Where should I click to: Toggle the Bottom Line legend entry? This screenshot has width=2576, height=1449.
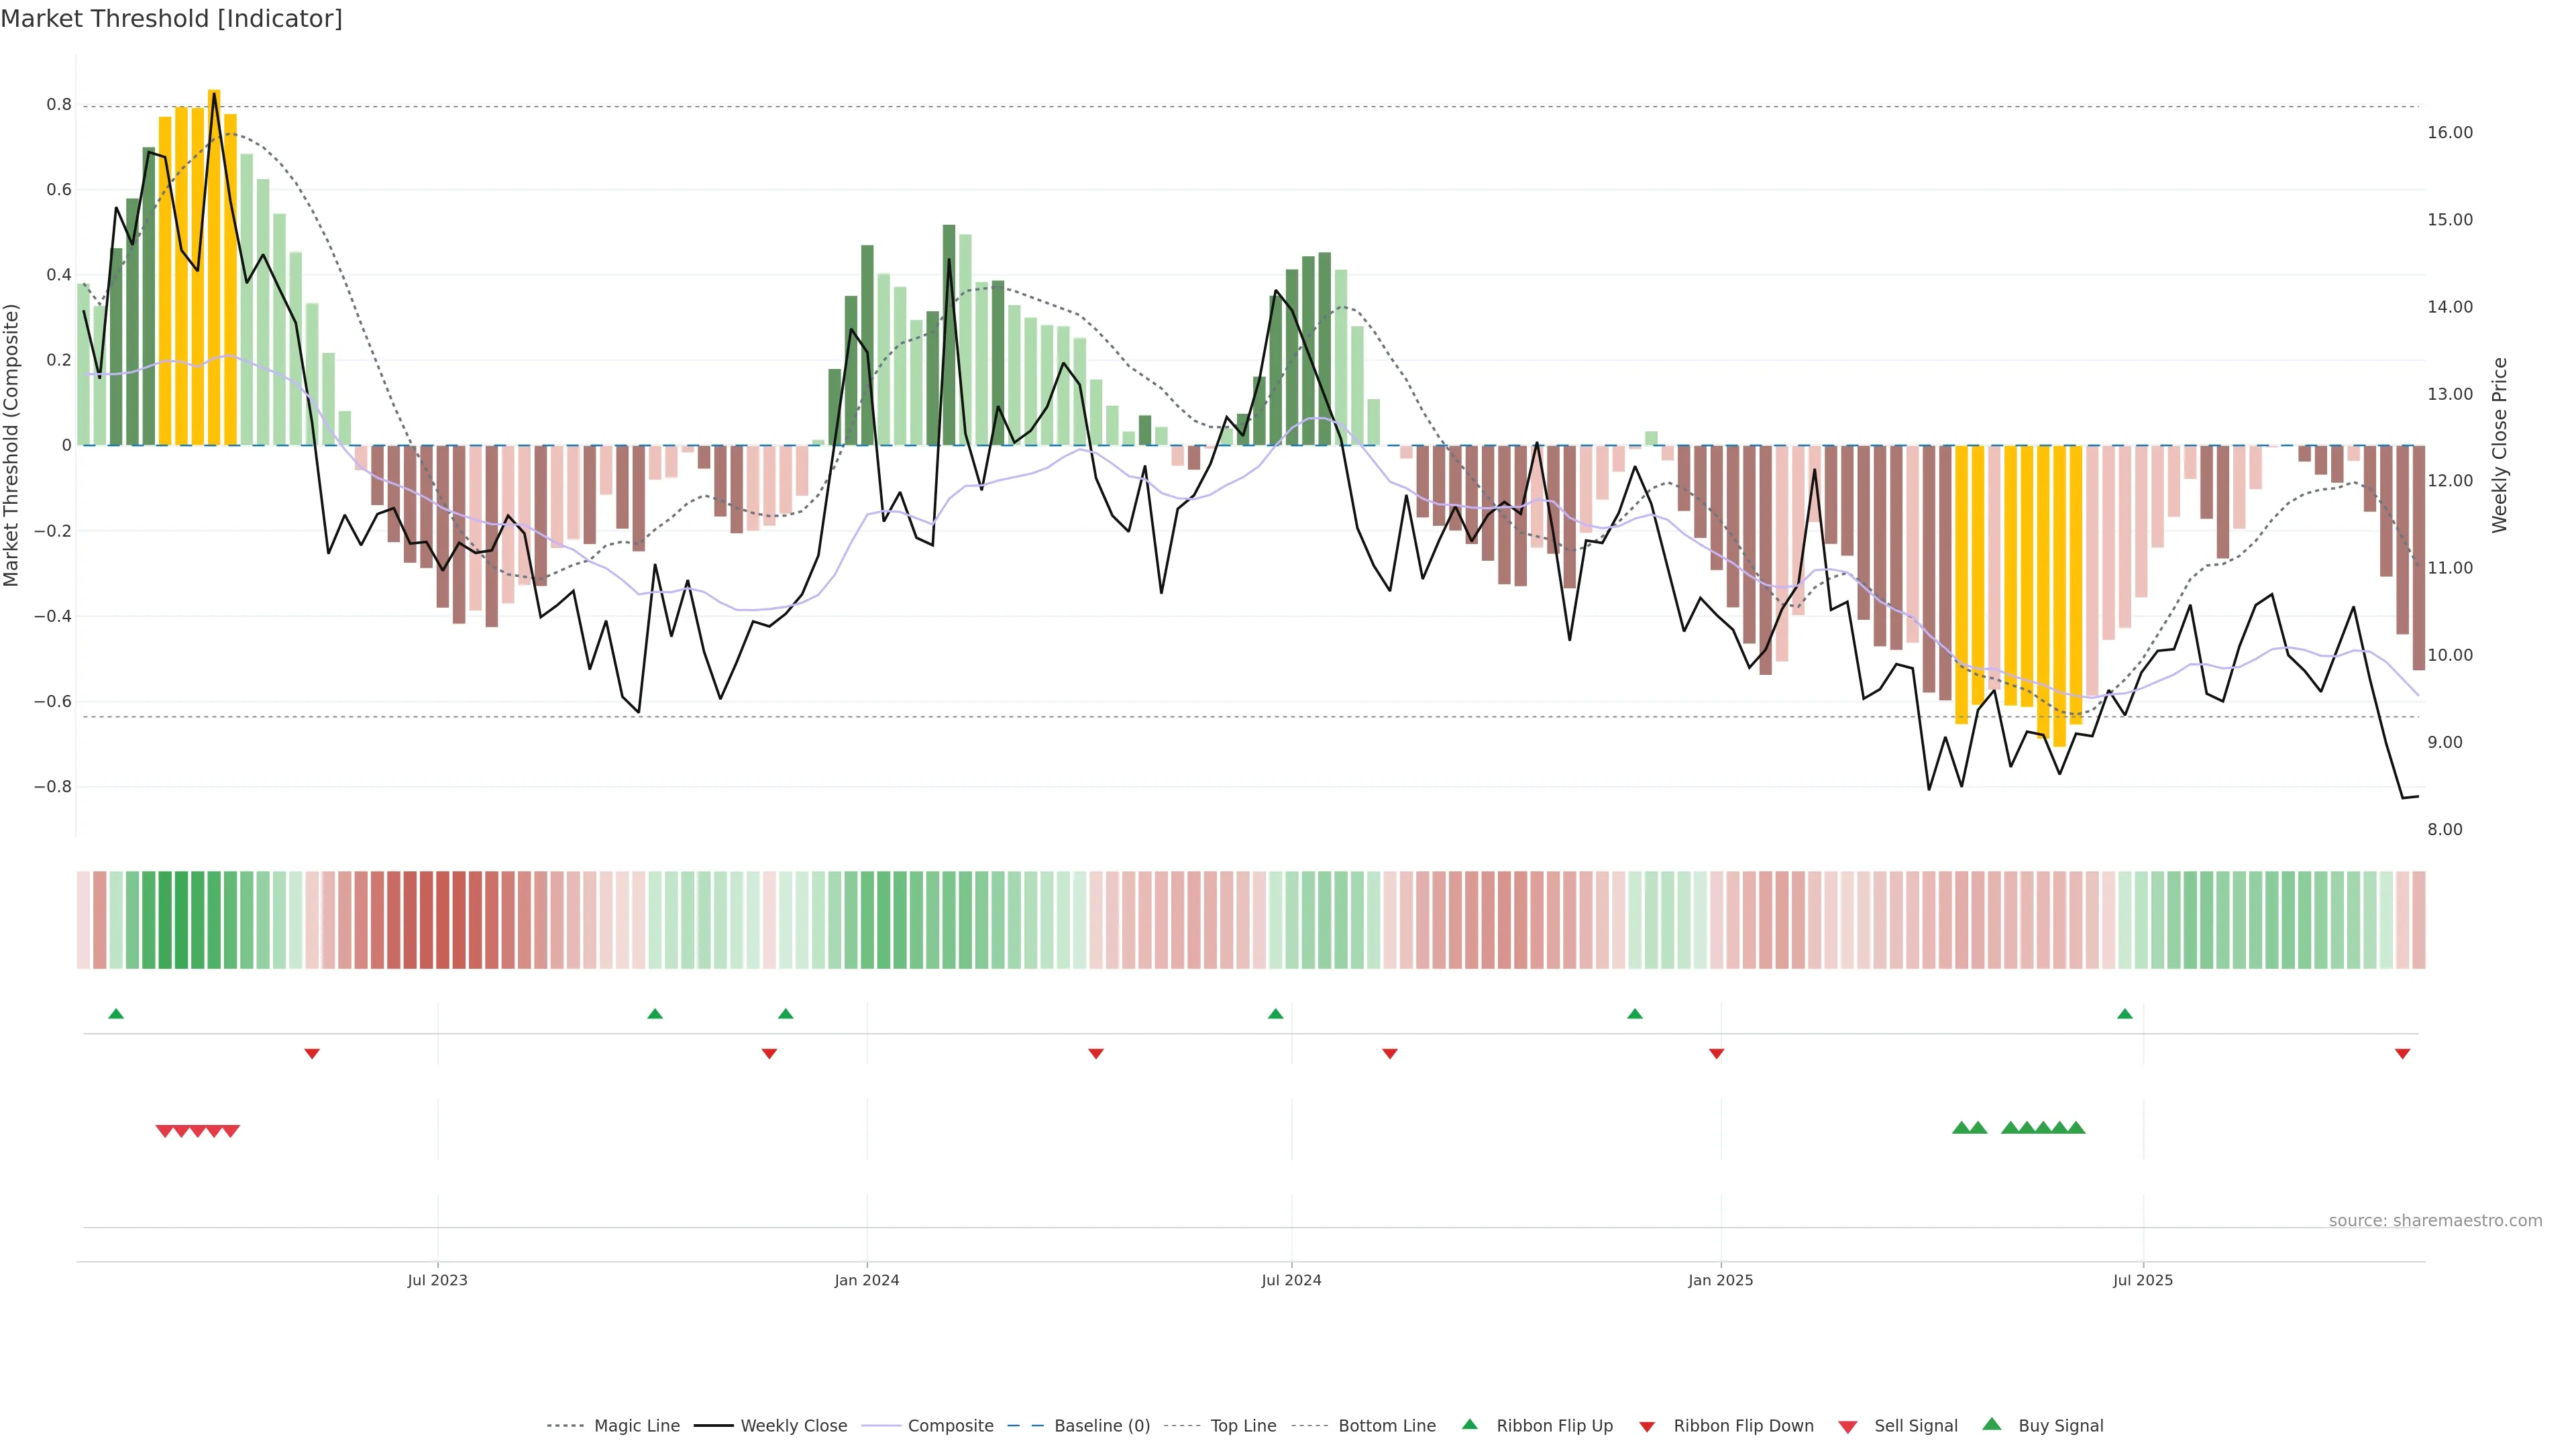tap(1386, 1426)
